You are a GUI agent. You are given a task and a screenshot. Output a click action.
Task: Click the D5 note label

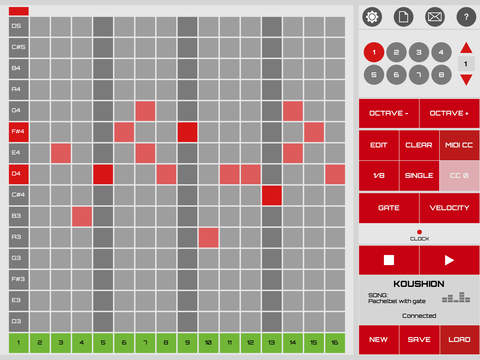pyautogui.click(x=18, y=26)
